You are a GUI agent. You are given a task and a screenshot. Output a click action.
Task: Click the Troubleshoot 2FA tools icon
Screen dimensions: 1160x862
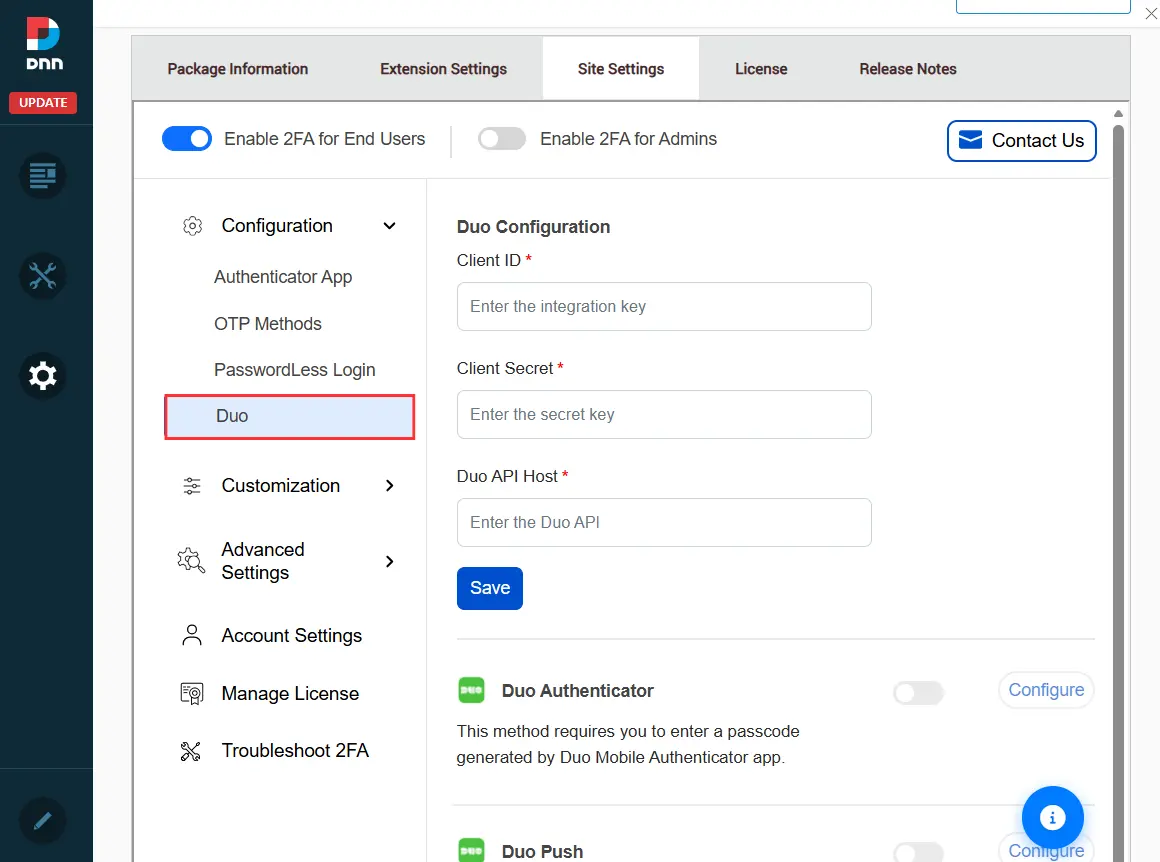click(x=191, y=751)
